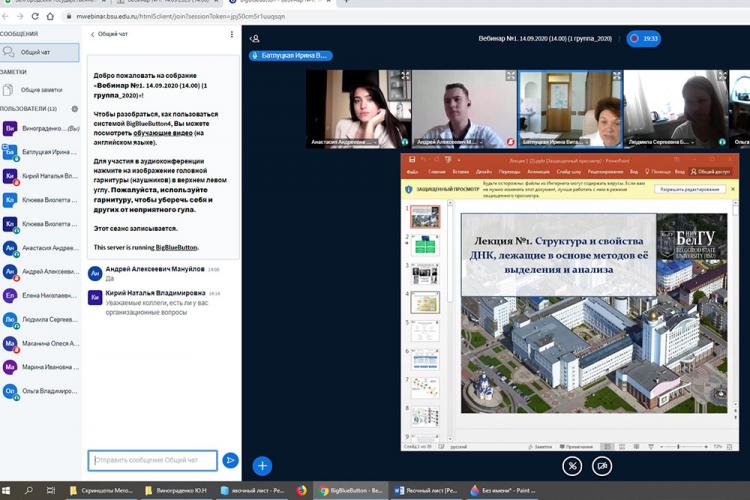Click the recording indicator showing 19:33

pyautogui.click(x=643, y=38)
